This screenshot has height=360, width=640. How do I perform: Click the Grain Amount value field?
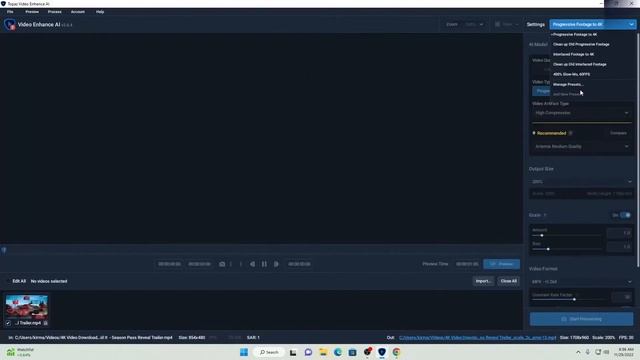pos(619,233)
